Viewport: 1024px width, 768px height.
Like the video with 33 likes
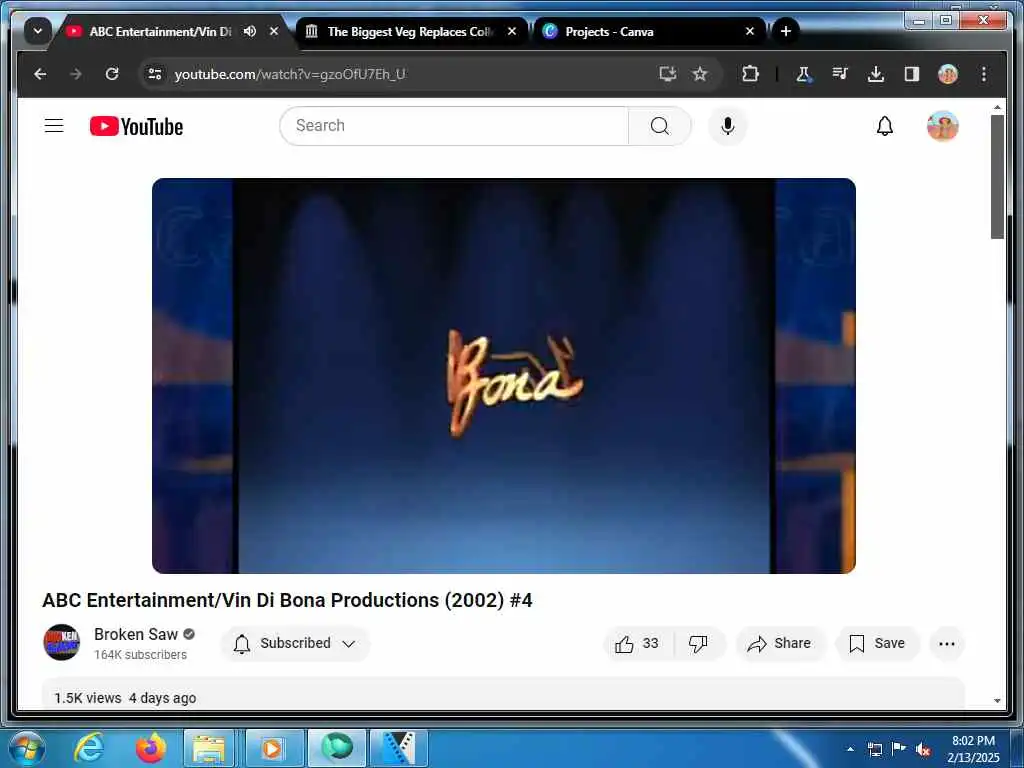(x=637, y=644)
